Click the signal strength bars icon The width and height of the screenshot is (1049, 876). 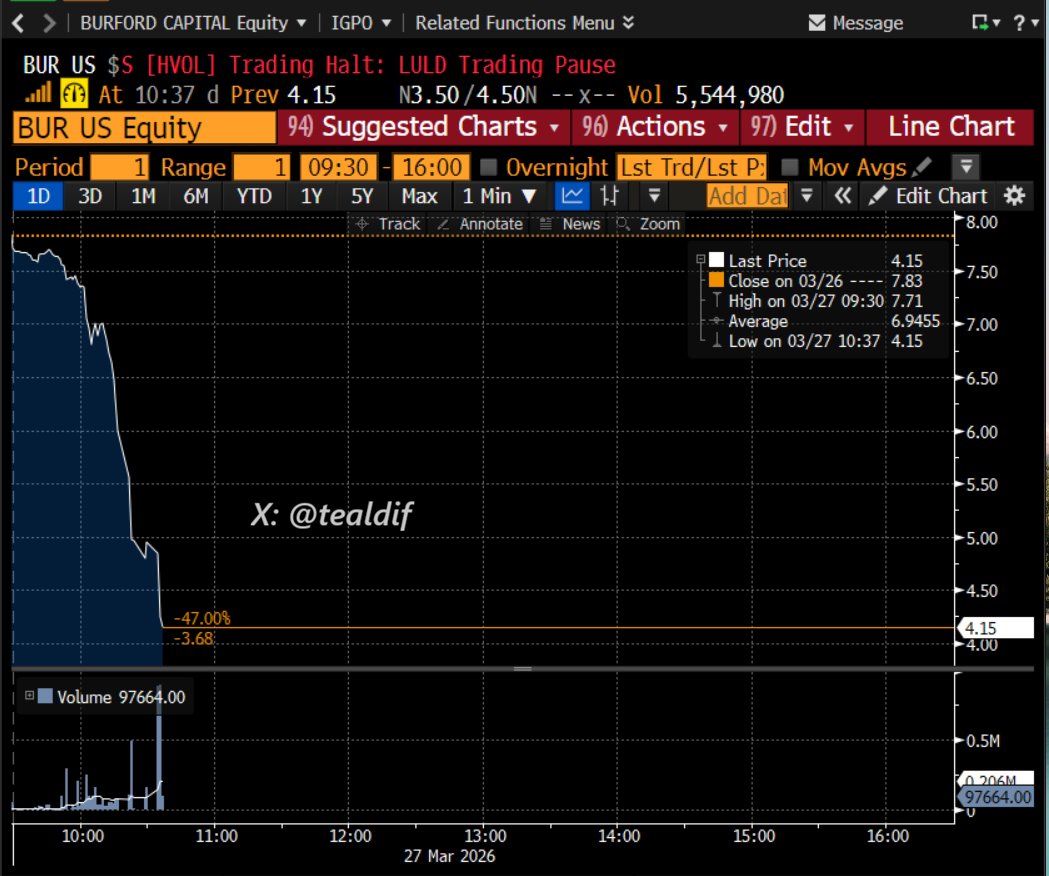click(x=38, y=92)
